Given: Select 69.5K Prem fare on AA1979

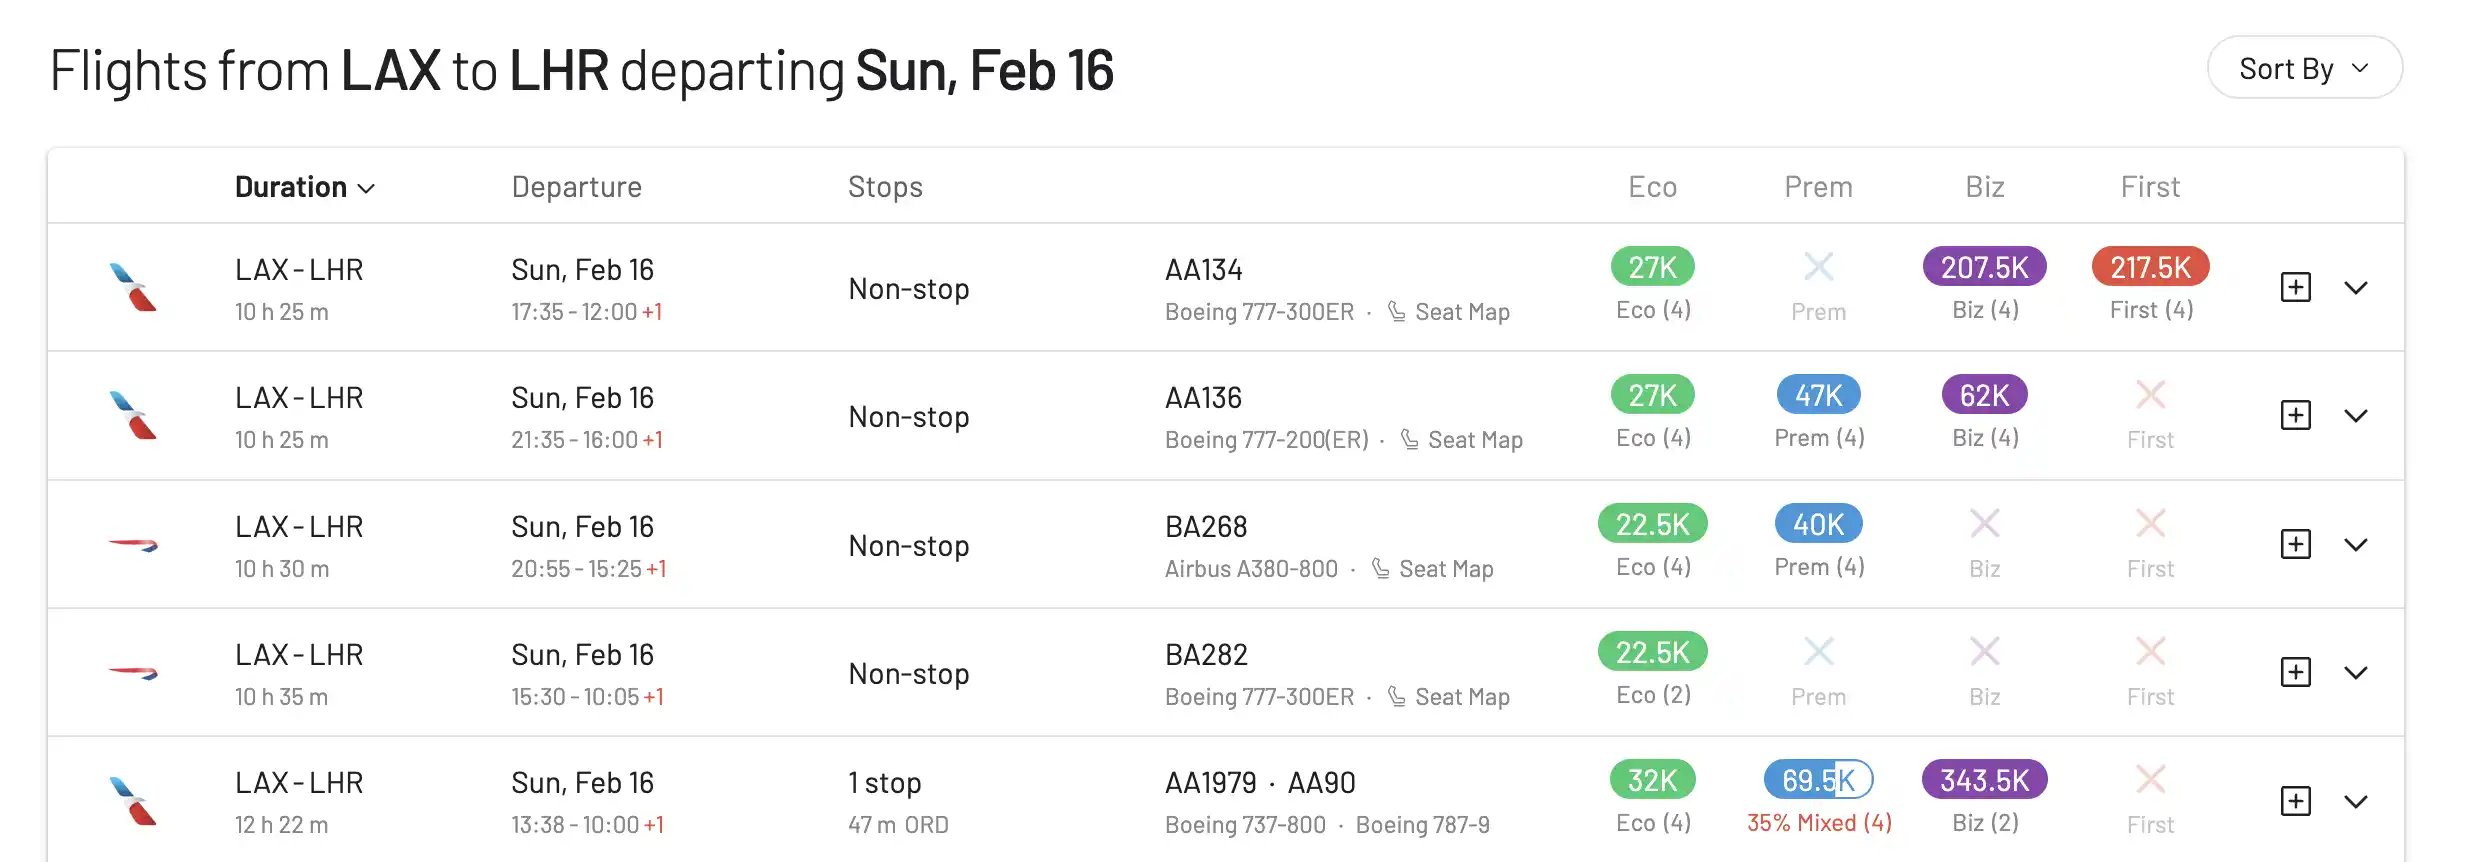Looking at the screenshot, I should pos(1818,780).
